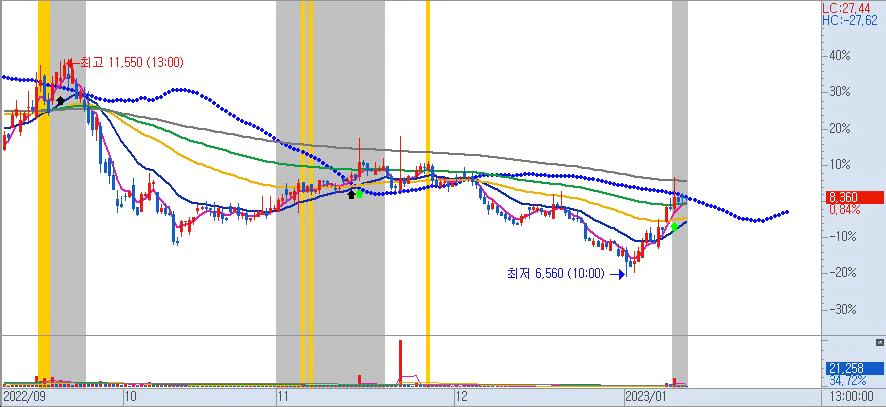Close the volume panel with its X icon

click(x=879, y=343)
